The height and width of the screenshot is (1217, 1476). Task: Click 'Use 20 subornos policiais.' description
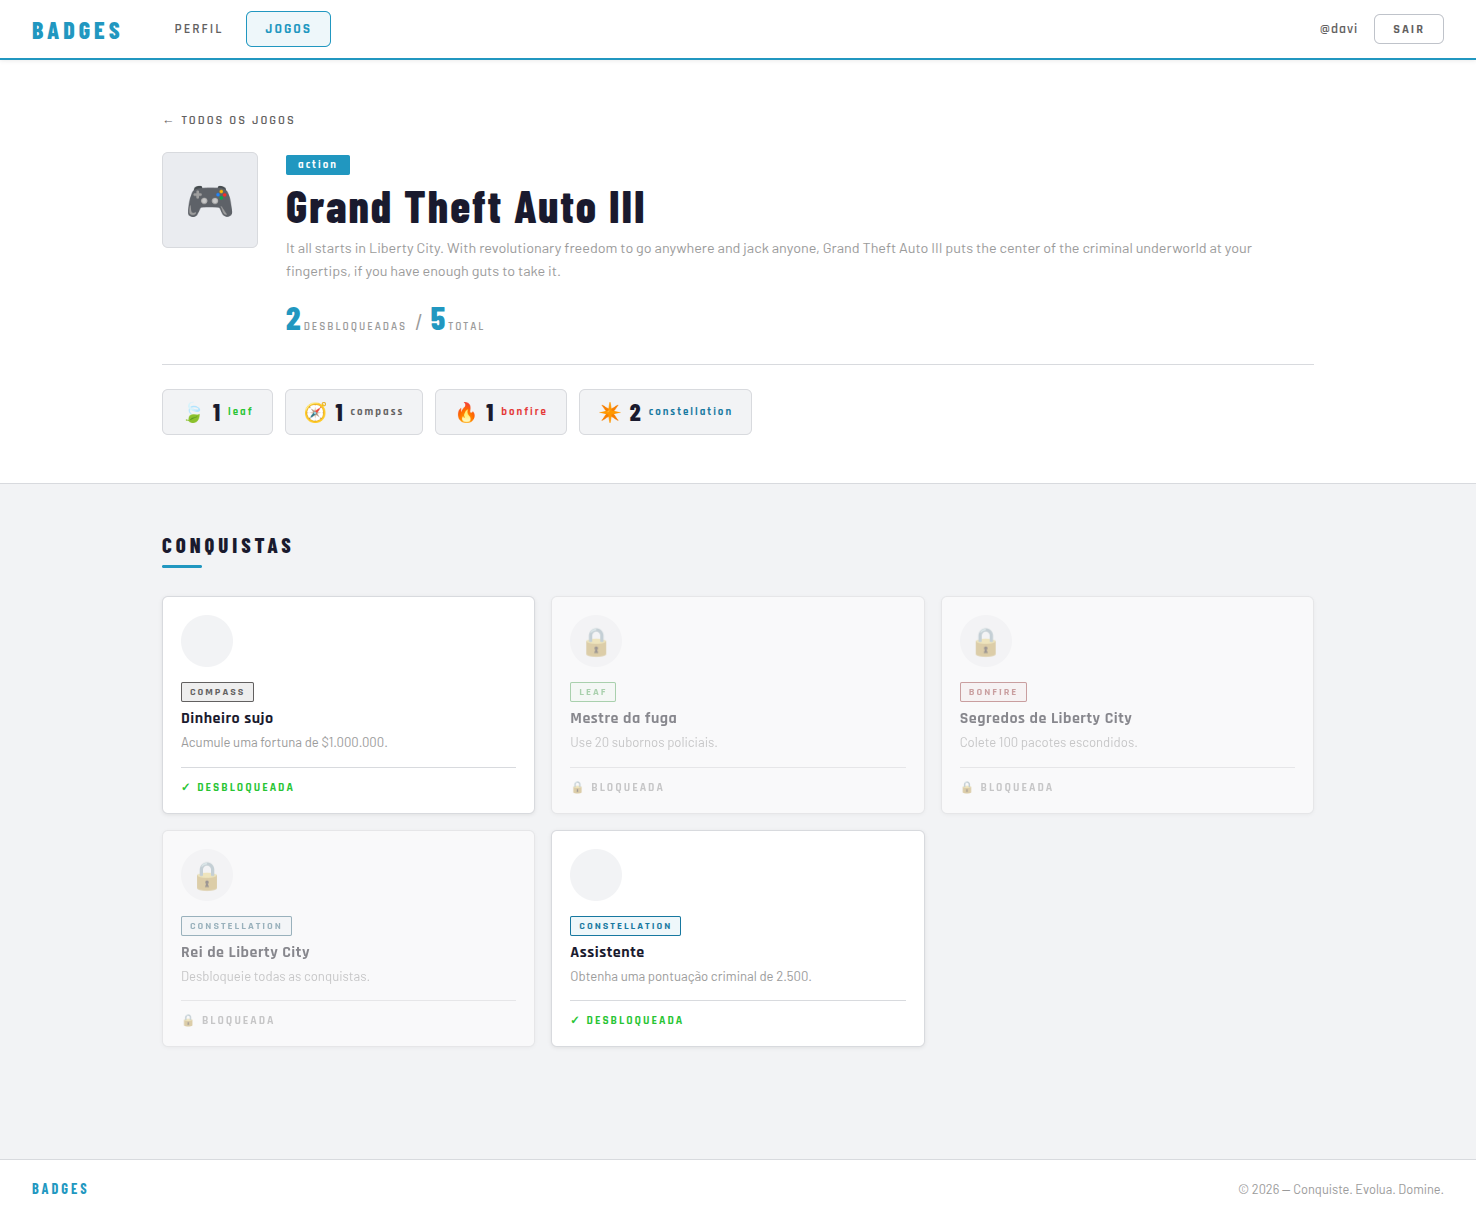click(x=644, y=743)
